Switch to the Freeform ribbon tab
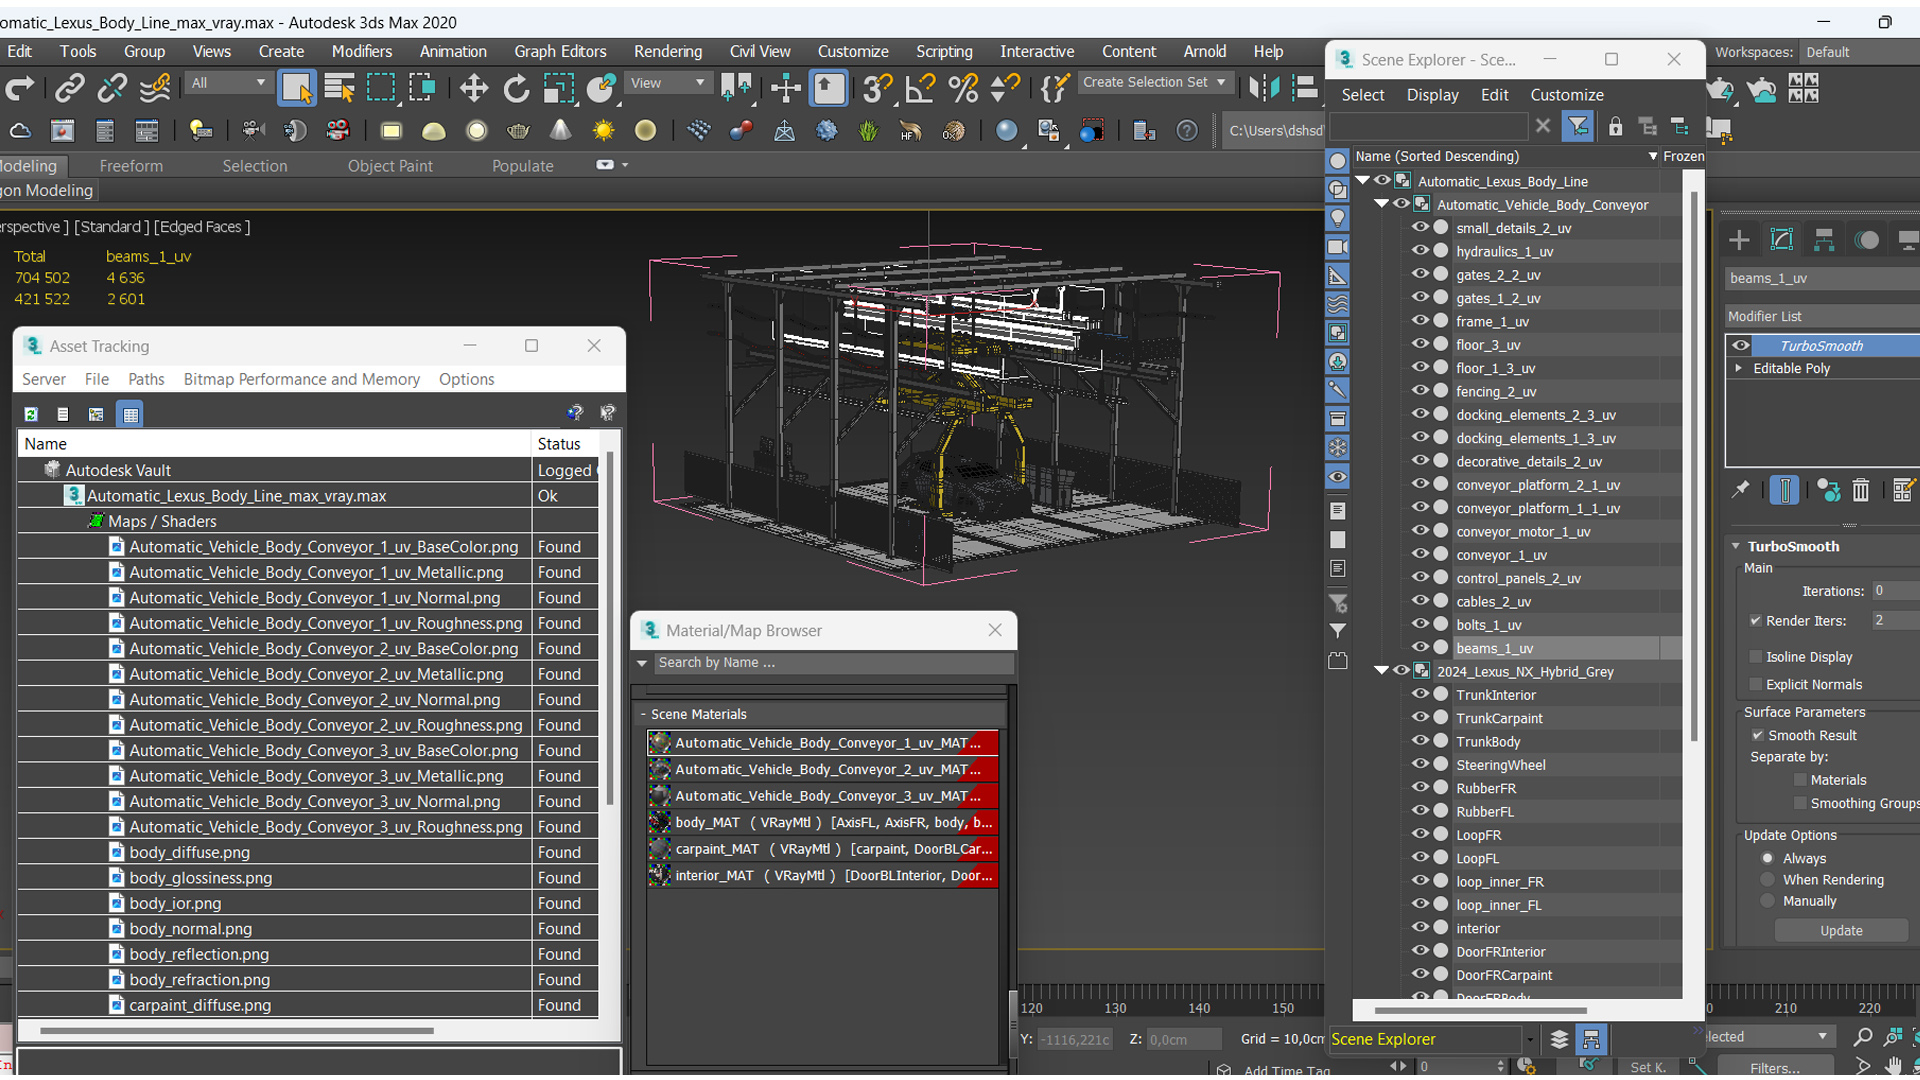Screen dimensions: 1920x1080 click(131, 166)
